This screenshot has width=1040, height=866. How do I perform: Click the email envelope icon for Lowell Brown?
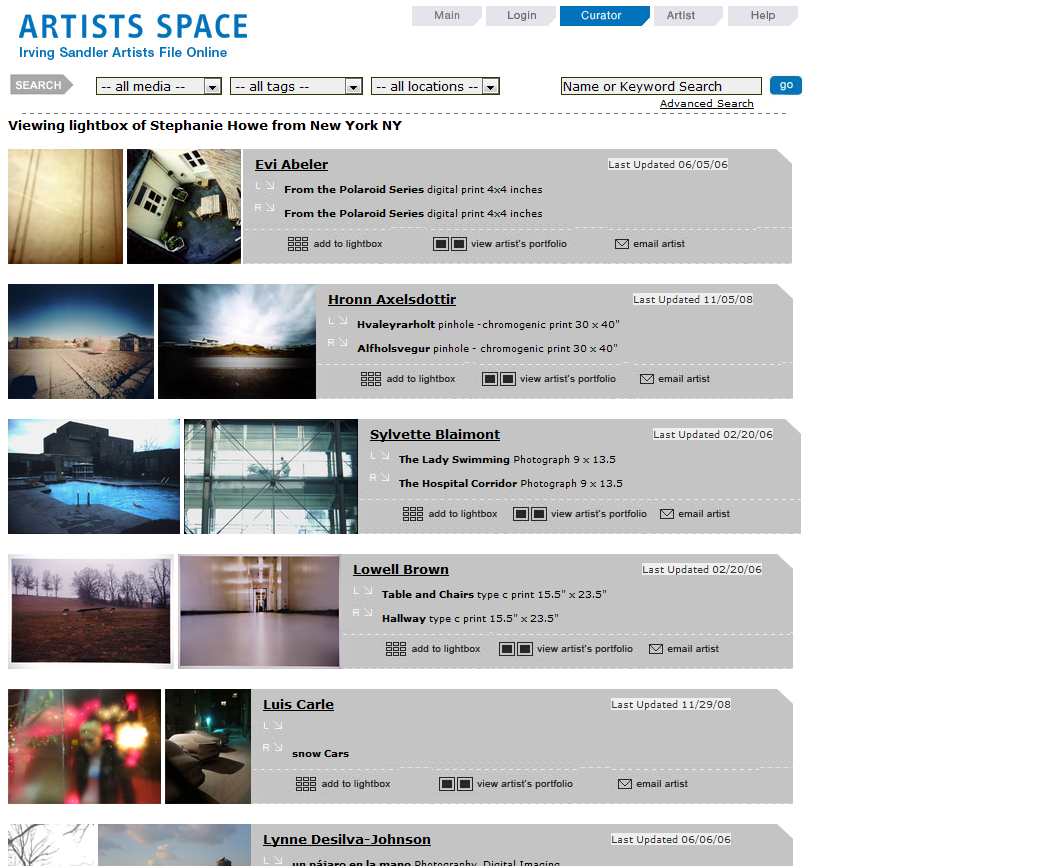[656, 649]
